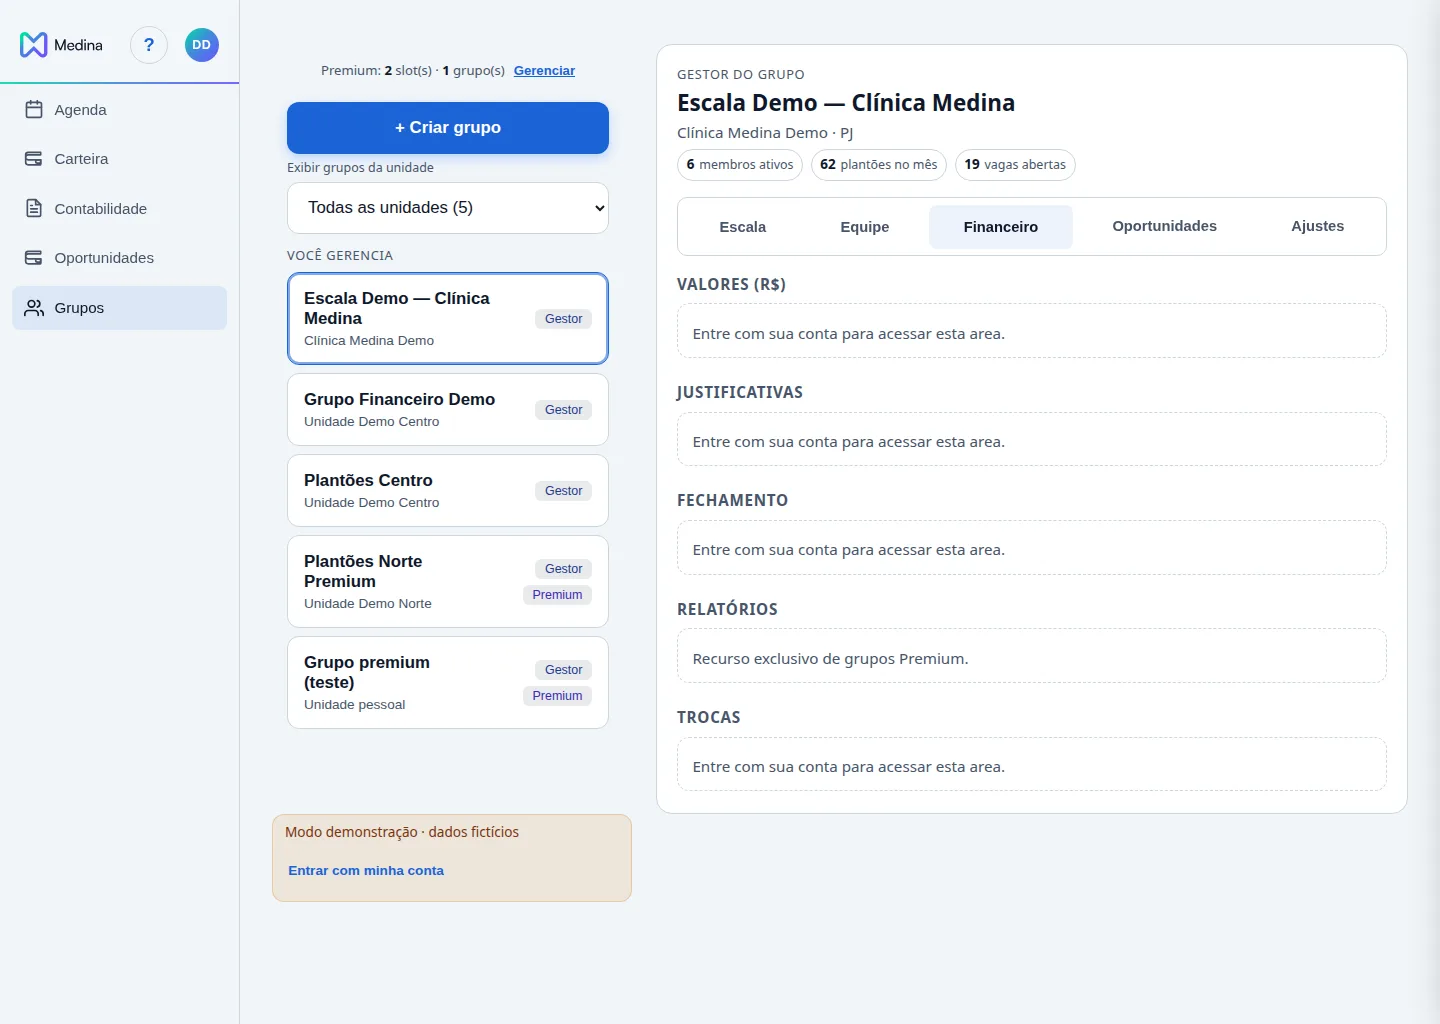Screen dimensions: 1440x1024
Task: Open the Gerenciar premium link
Action: (544, 71)
